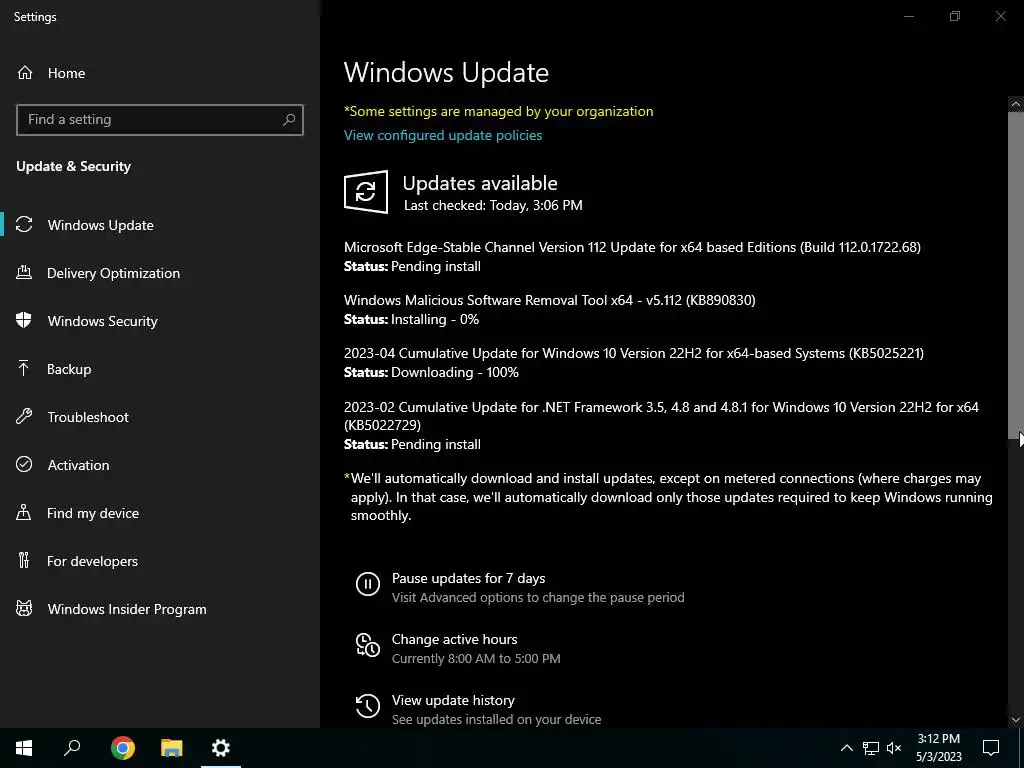1024x768 pixels.
Task: Click the clock icon beside Change active hours
Action: pyautogui.click(x=368, y=645)
